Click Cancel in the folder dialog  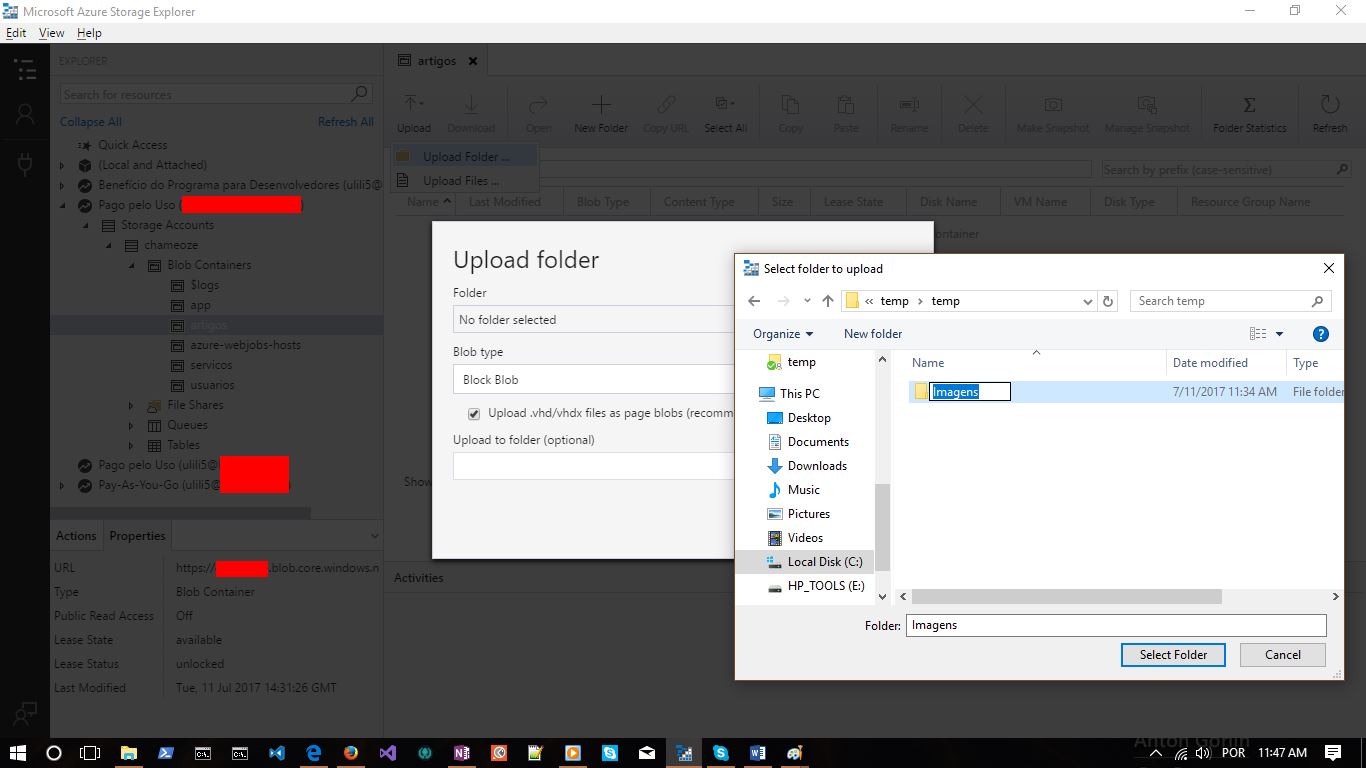pyautogui.click(x=1282, y=655)
